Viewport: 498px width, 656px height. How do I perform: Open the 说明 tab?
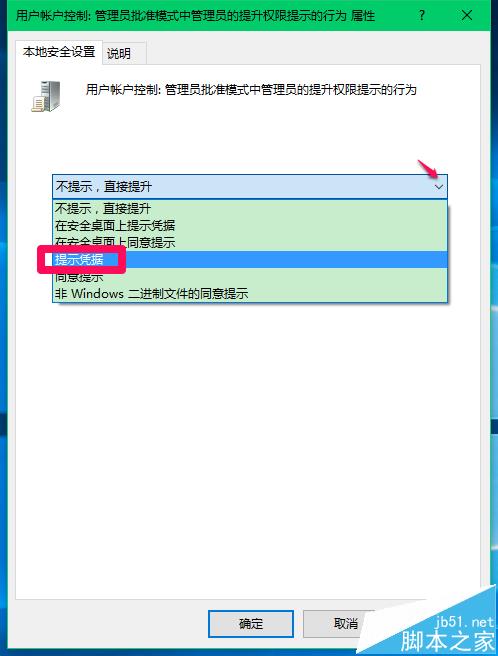tap(119, 54)
